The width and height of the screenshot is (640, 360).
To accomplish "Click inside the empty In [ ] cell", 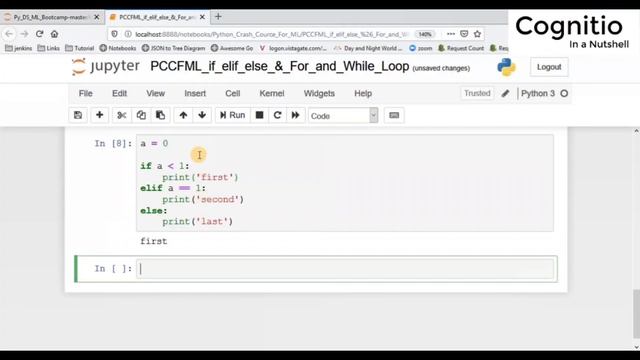I will tap(345, 269).
